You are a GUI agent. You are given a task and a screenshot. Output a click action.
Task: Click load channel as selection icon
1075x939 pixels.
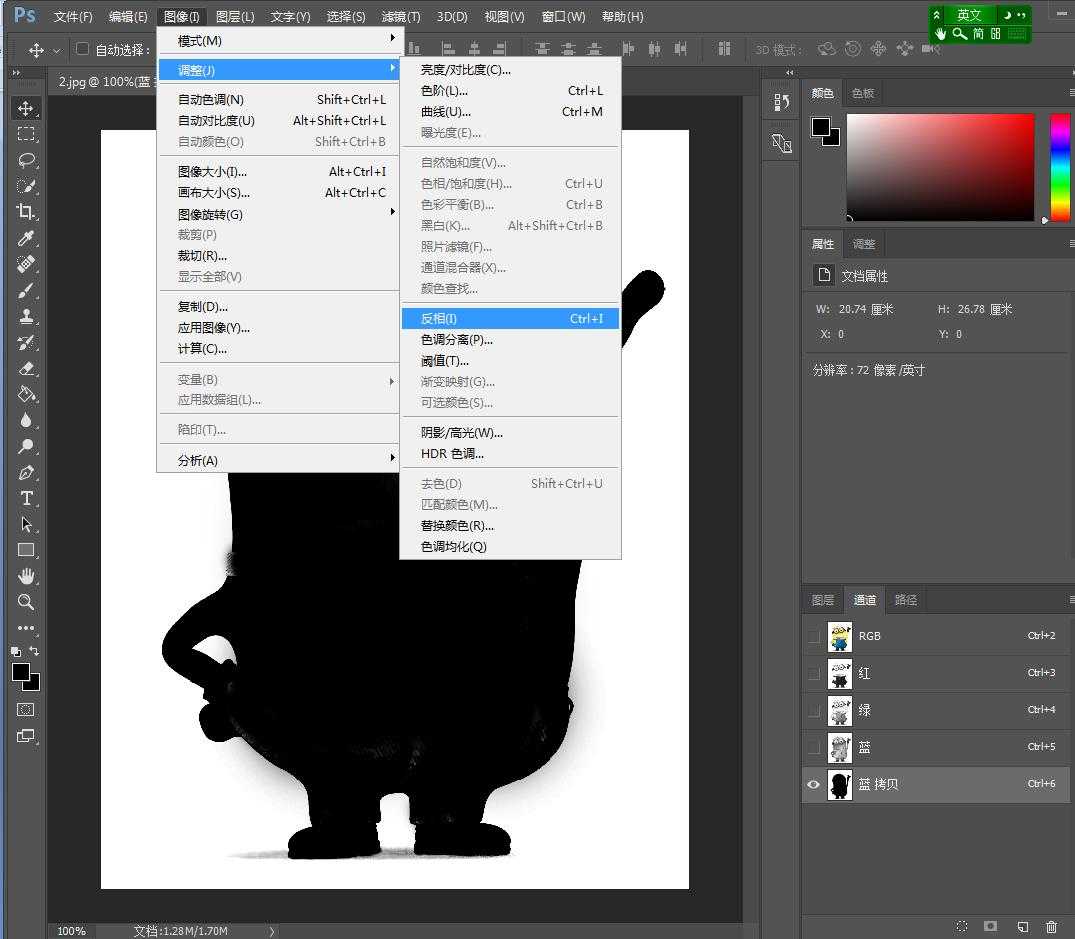[962, 926]
